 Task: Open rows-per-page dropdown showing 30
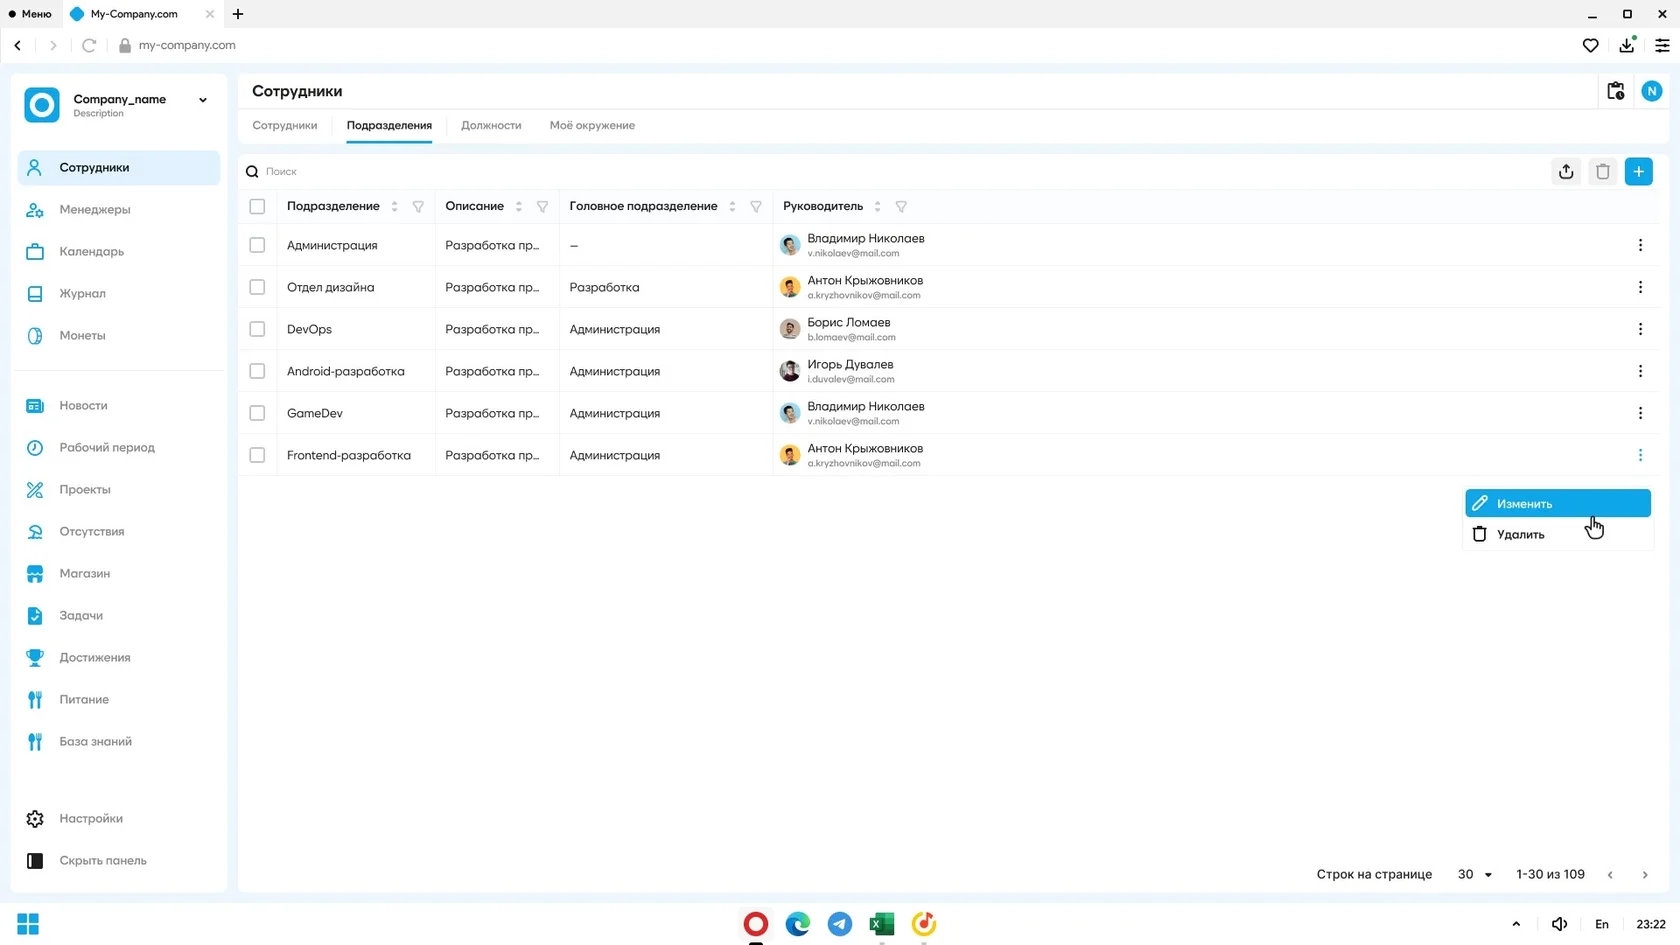pyautogui.click(x=1475, y=875)
